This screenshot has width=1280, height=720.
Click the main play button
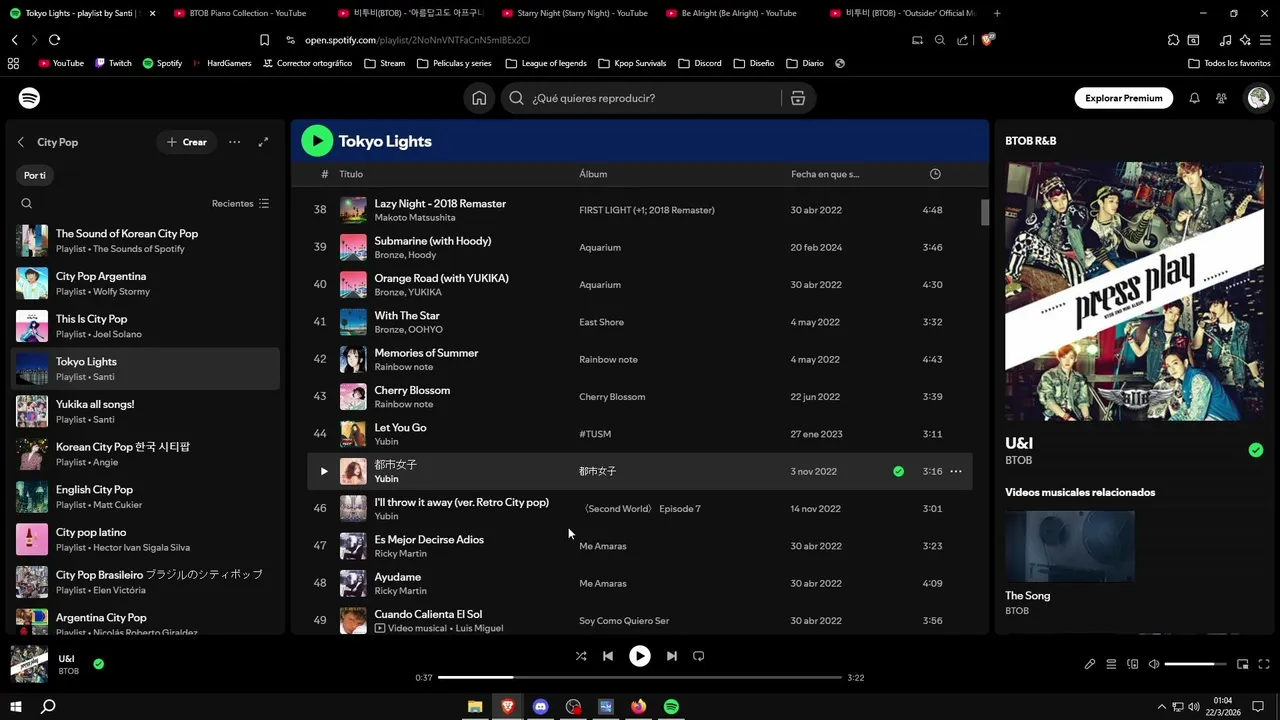(639, 656)
